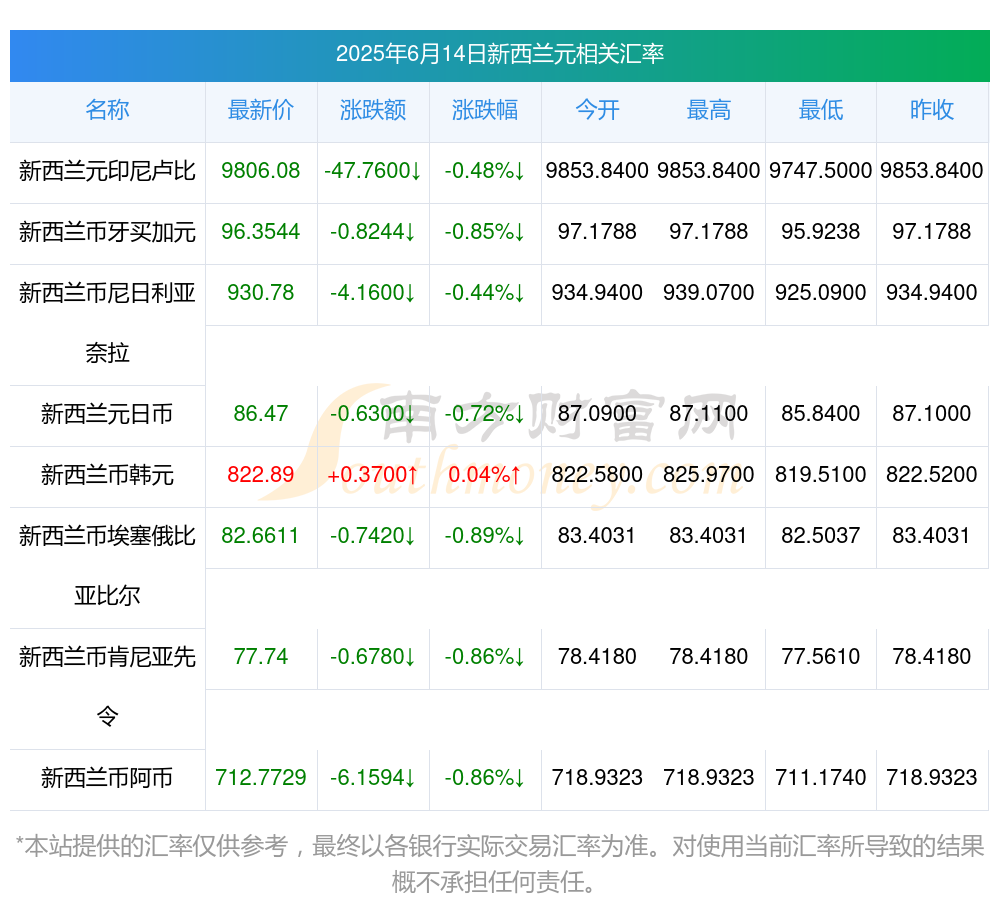Click the 昨收 column header
Image resolution: width=1000 pixels, height=913 pixels.
932,110
